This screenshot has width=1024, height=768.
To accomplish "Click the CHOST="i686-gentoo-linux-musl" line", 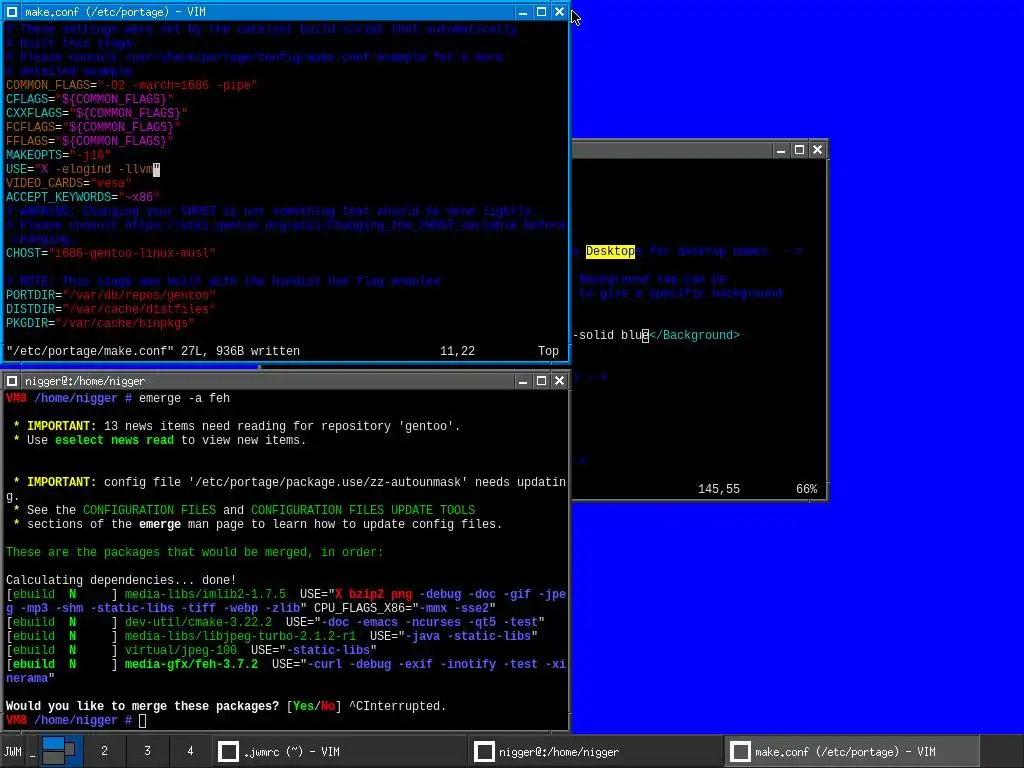I will [x=110, y=253].
